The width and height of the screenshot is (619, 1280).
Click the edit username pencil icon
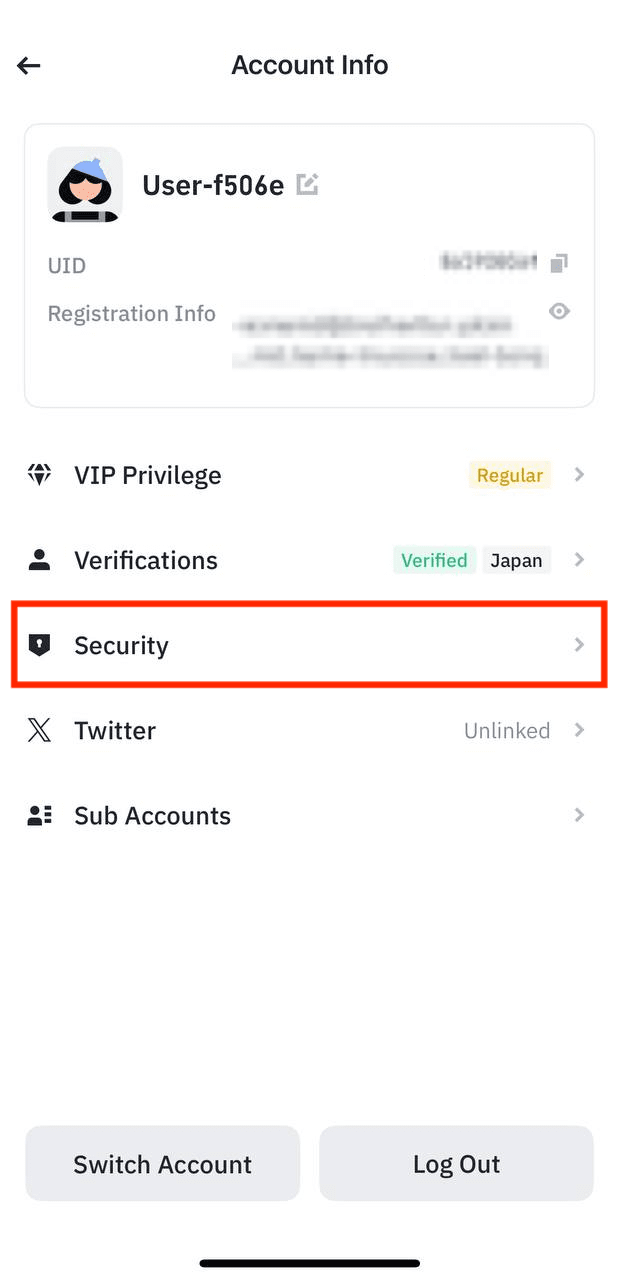307,184
